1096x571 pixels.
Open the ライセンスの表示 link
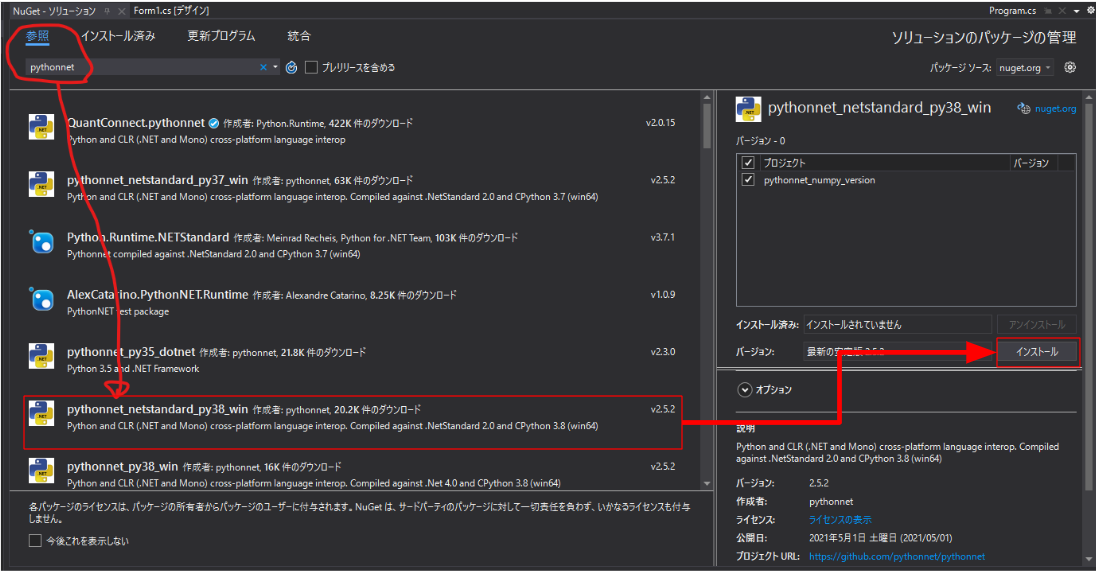tap(840, 520)
